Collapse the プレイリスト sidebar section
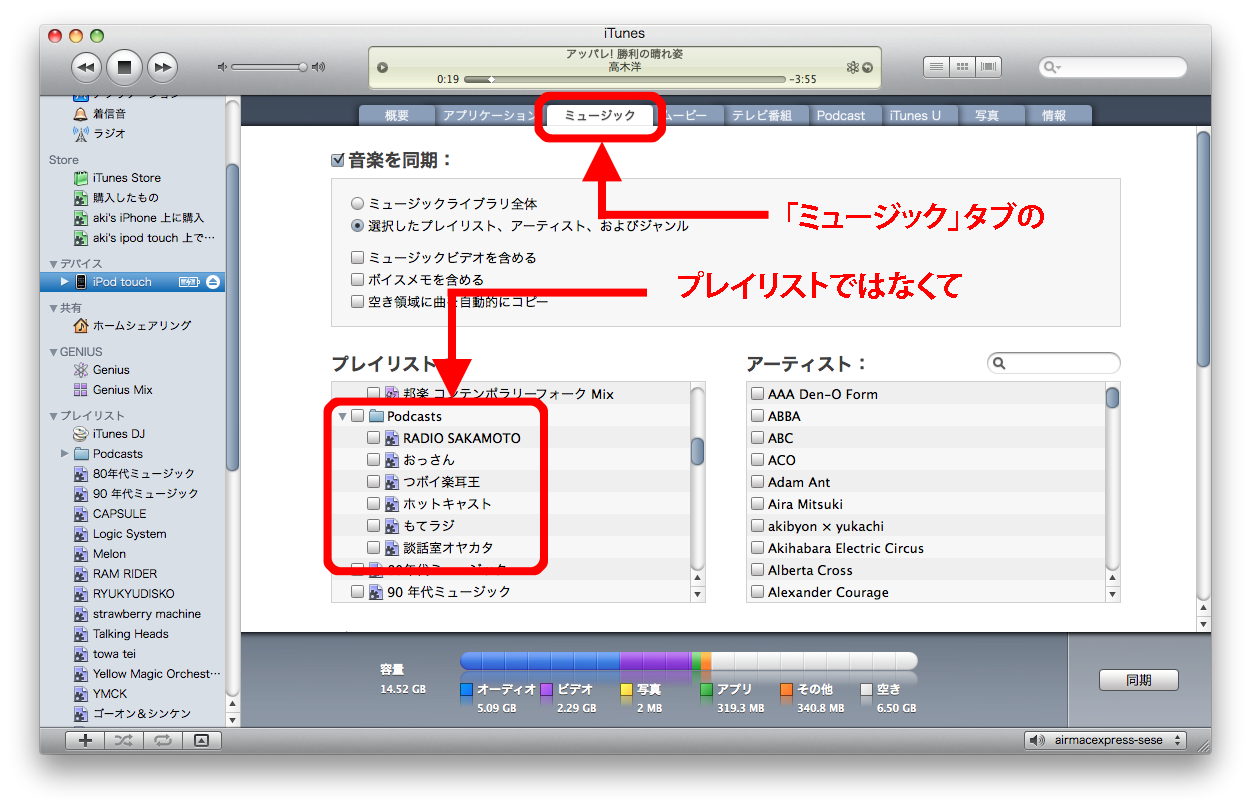1251x800 pixels. [x=53, y=416]
